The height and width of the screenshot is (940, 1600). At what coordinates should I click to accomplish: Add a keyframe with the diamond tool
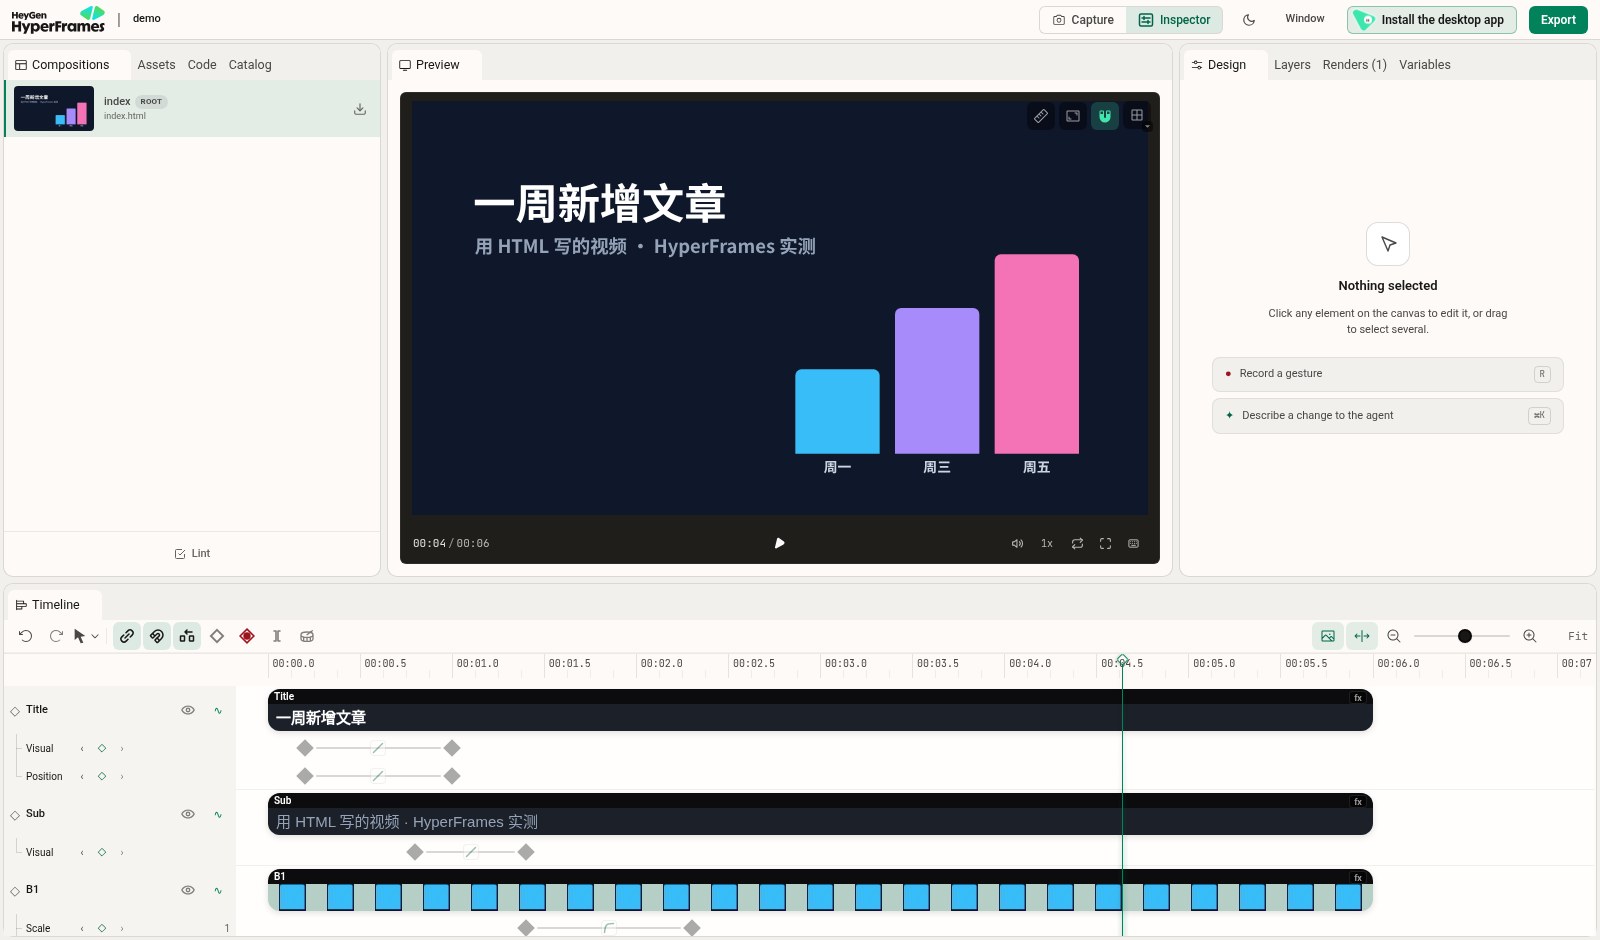tap(217, 636)
